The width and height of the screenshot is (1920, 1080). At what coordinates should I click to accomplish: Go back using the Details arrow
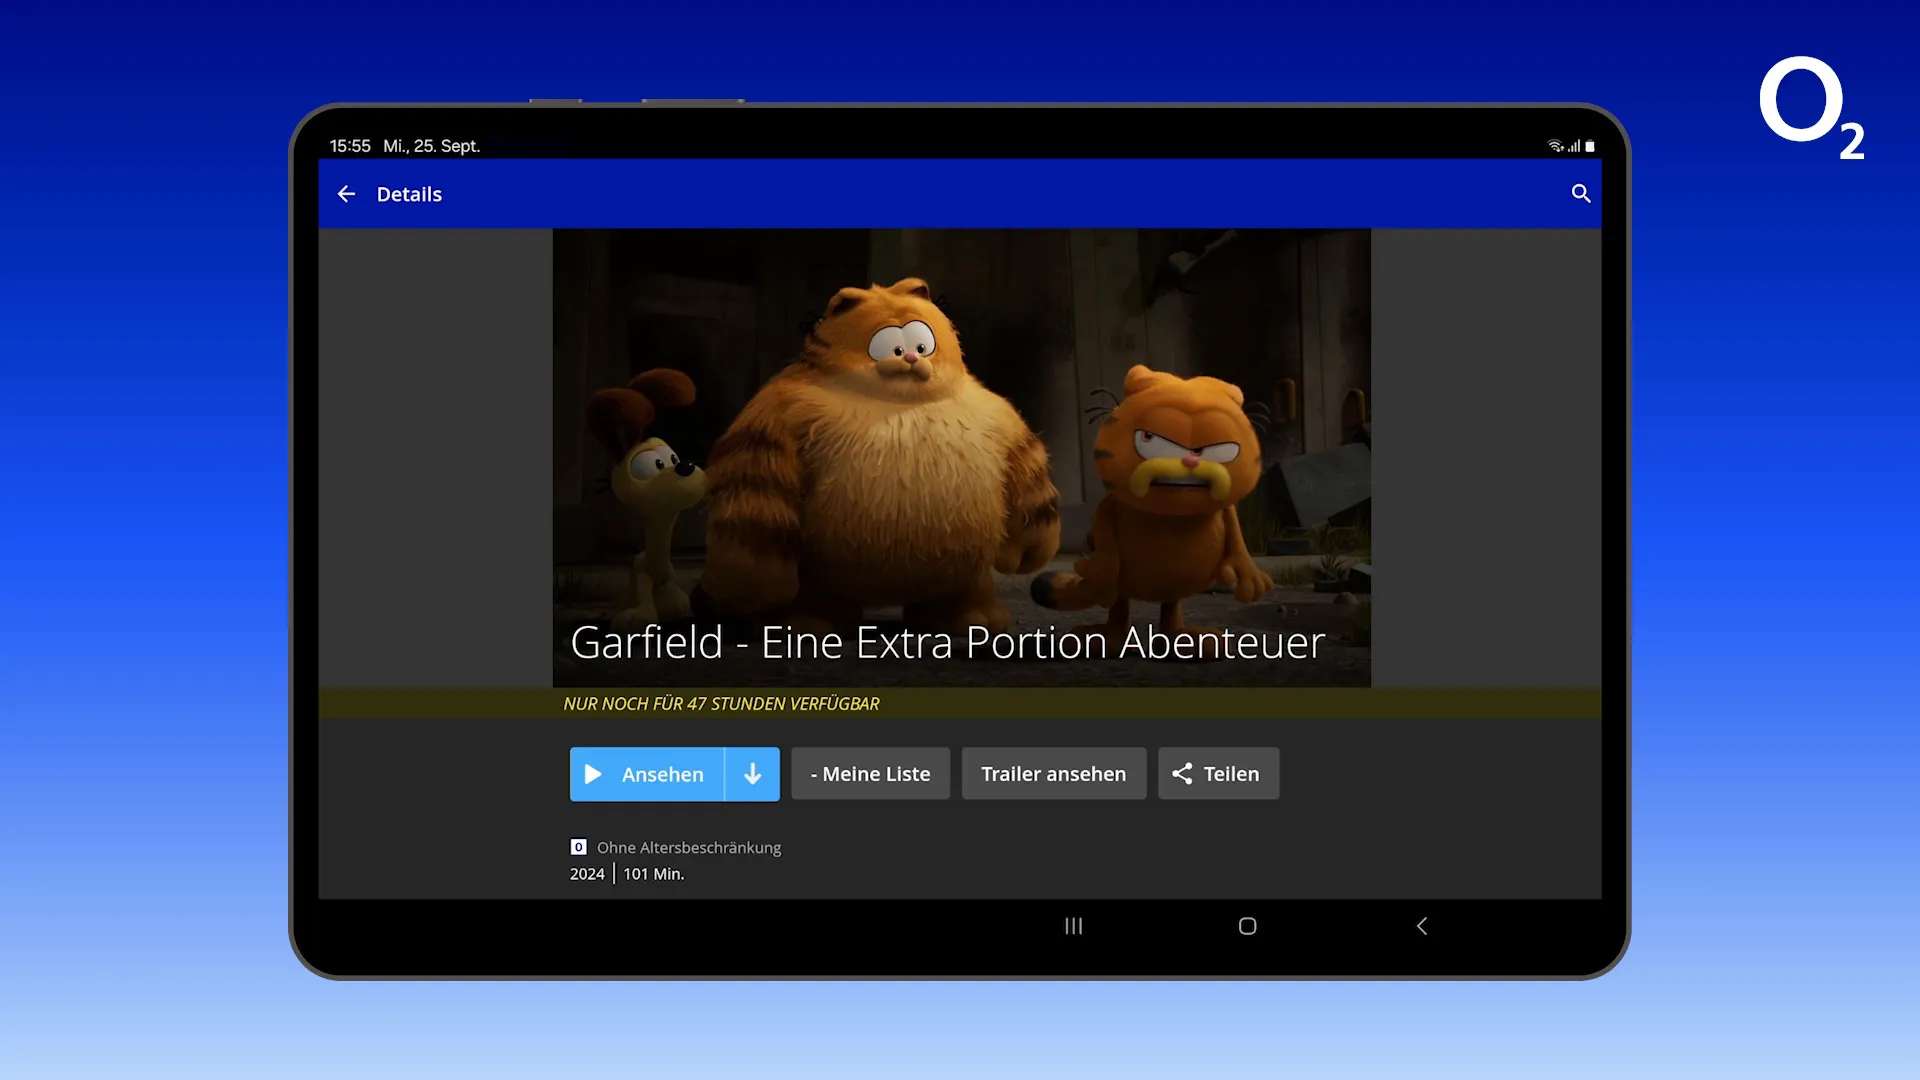coord(346,194)
